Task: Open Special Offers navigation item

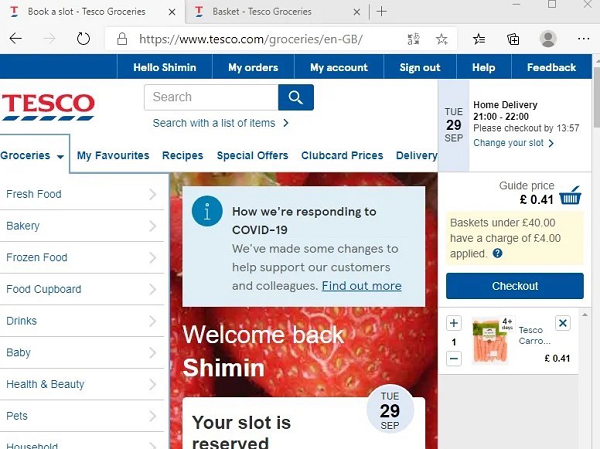Action: [253, 155]
